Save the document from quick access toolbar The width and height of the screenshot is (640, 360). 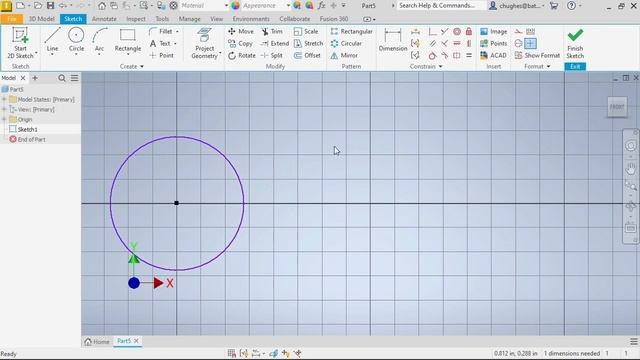50,6
